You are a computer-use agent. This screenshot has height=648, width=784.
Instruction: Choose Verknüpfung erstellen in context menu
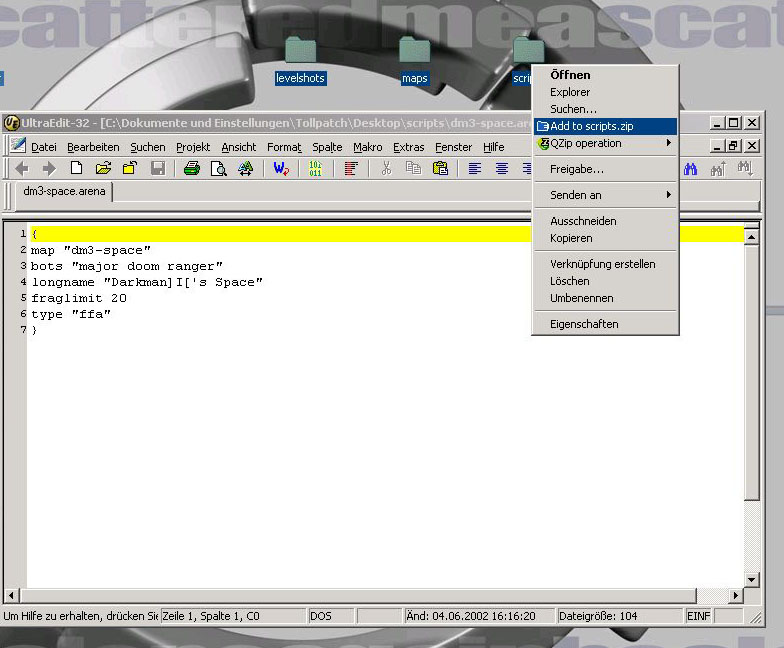coord(605,264)
